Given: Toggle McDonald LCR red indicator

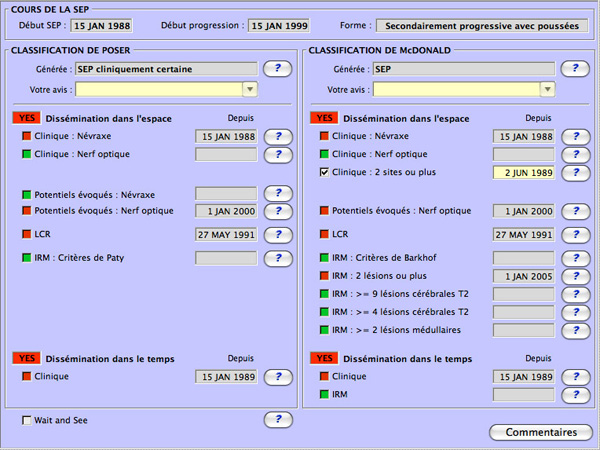Looking at the screenshot, I should (x=324, y=234).
